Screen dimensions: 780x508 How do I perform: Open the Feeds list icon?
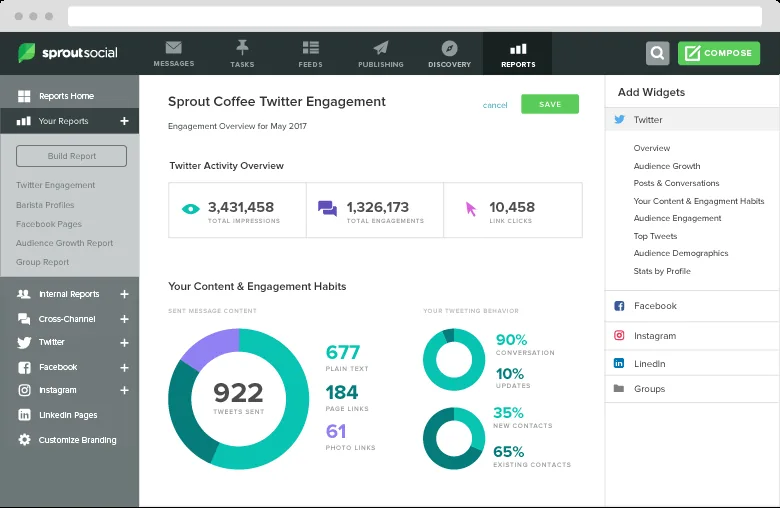coord(310,48)
